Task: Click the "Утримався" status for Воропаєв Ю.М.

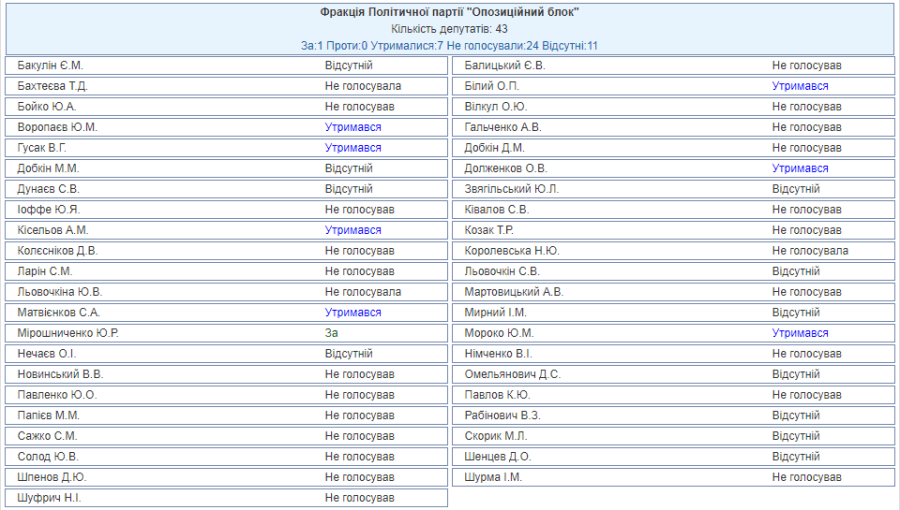Action: coord(353,127)
